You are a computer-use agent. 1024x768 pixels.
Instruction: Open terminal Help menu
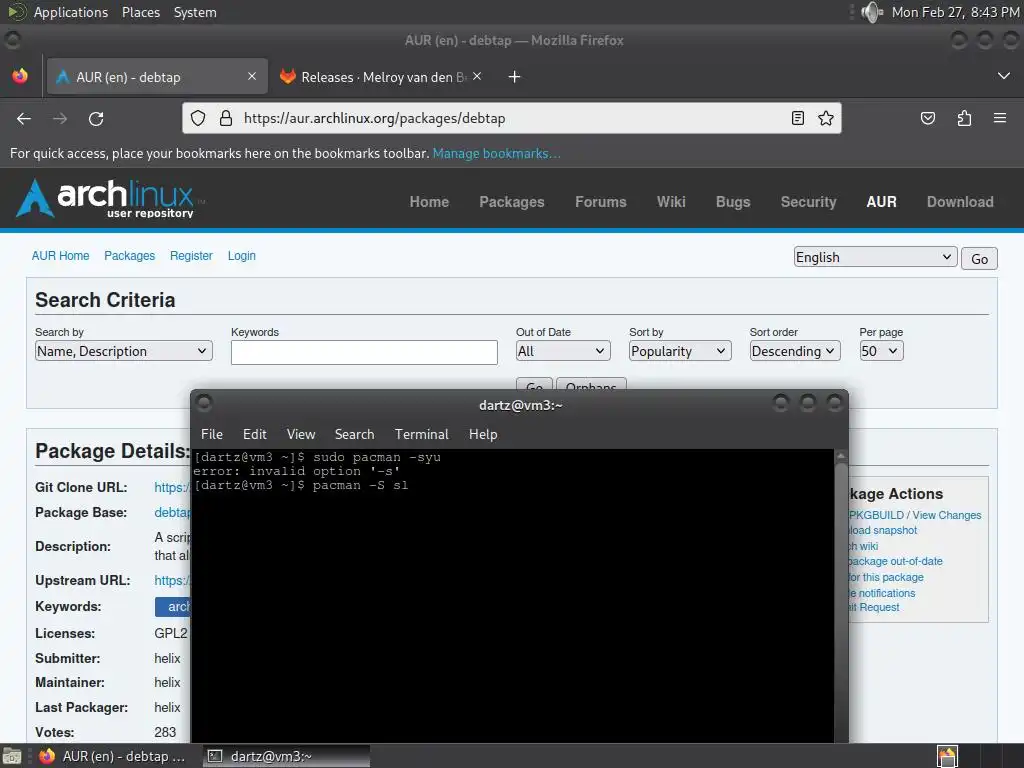483,434
